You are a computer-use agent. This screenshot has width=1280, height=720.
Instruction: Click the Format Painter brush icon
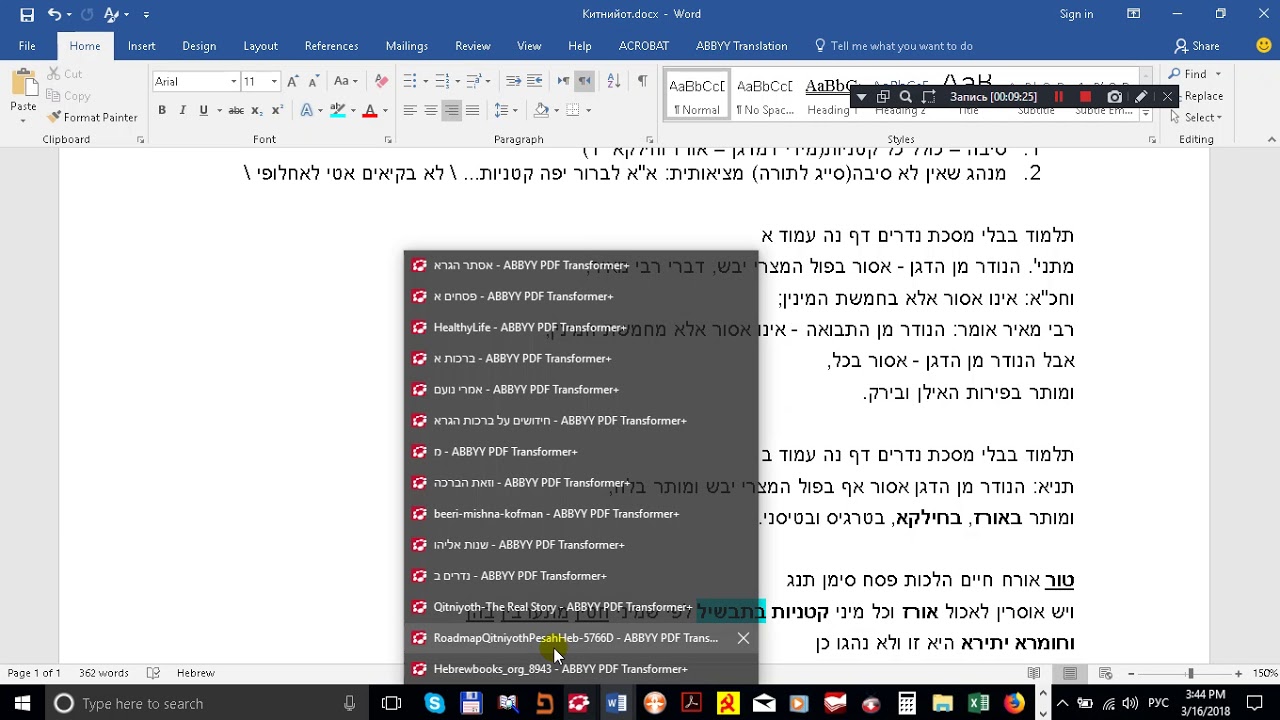click(x=54, y=117)
